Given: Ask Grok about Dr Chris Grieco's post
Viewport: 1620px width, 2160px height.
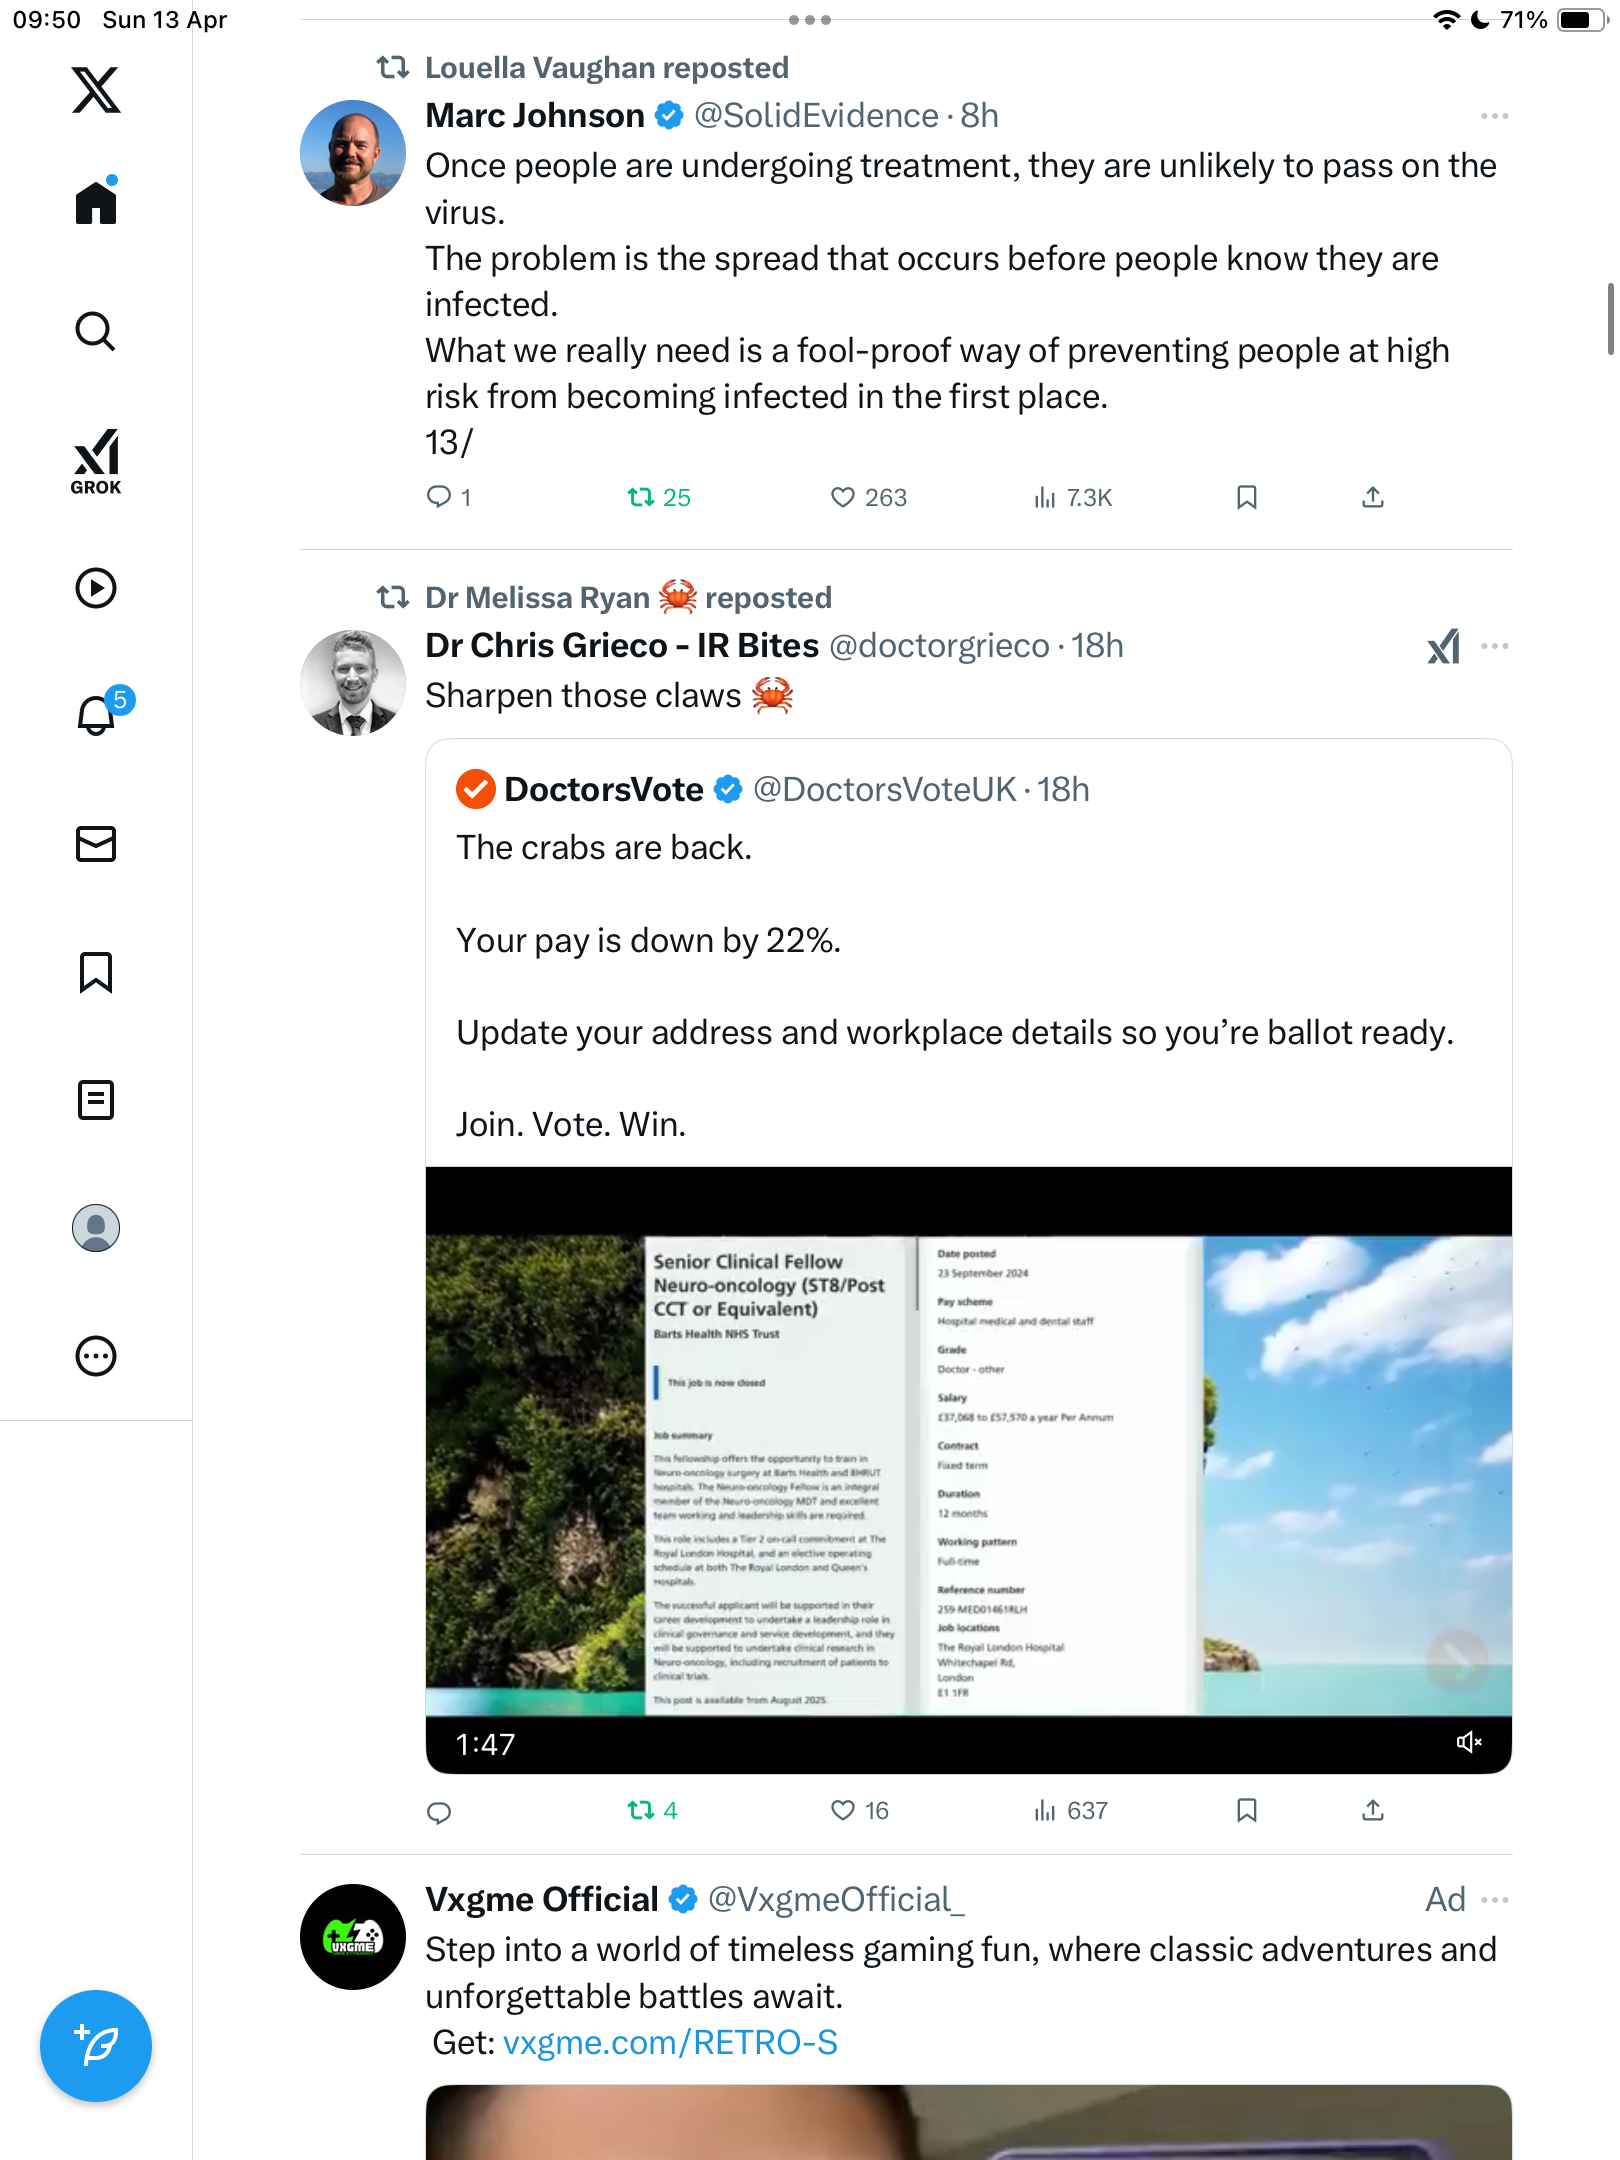Looking at the screenshot, I should (1443, 647).
